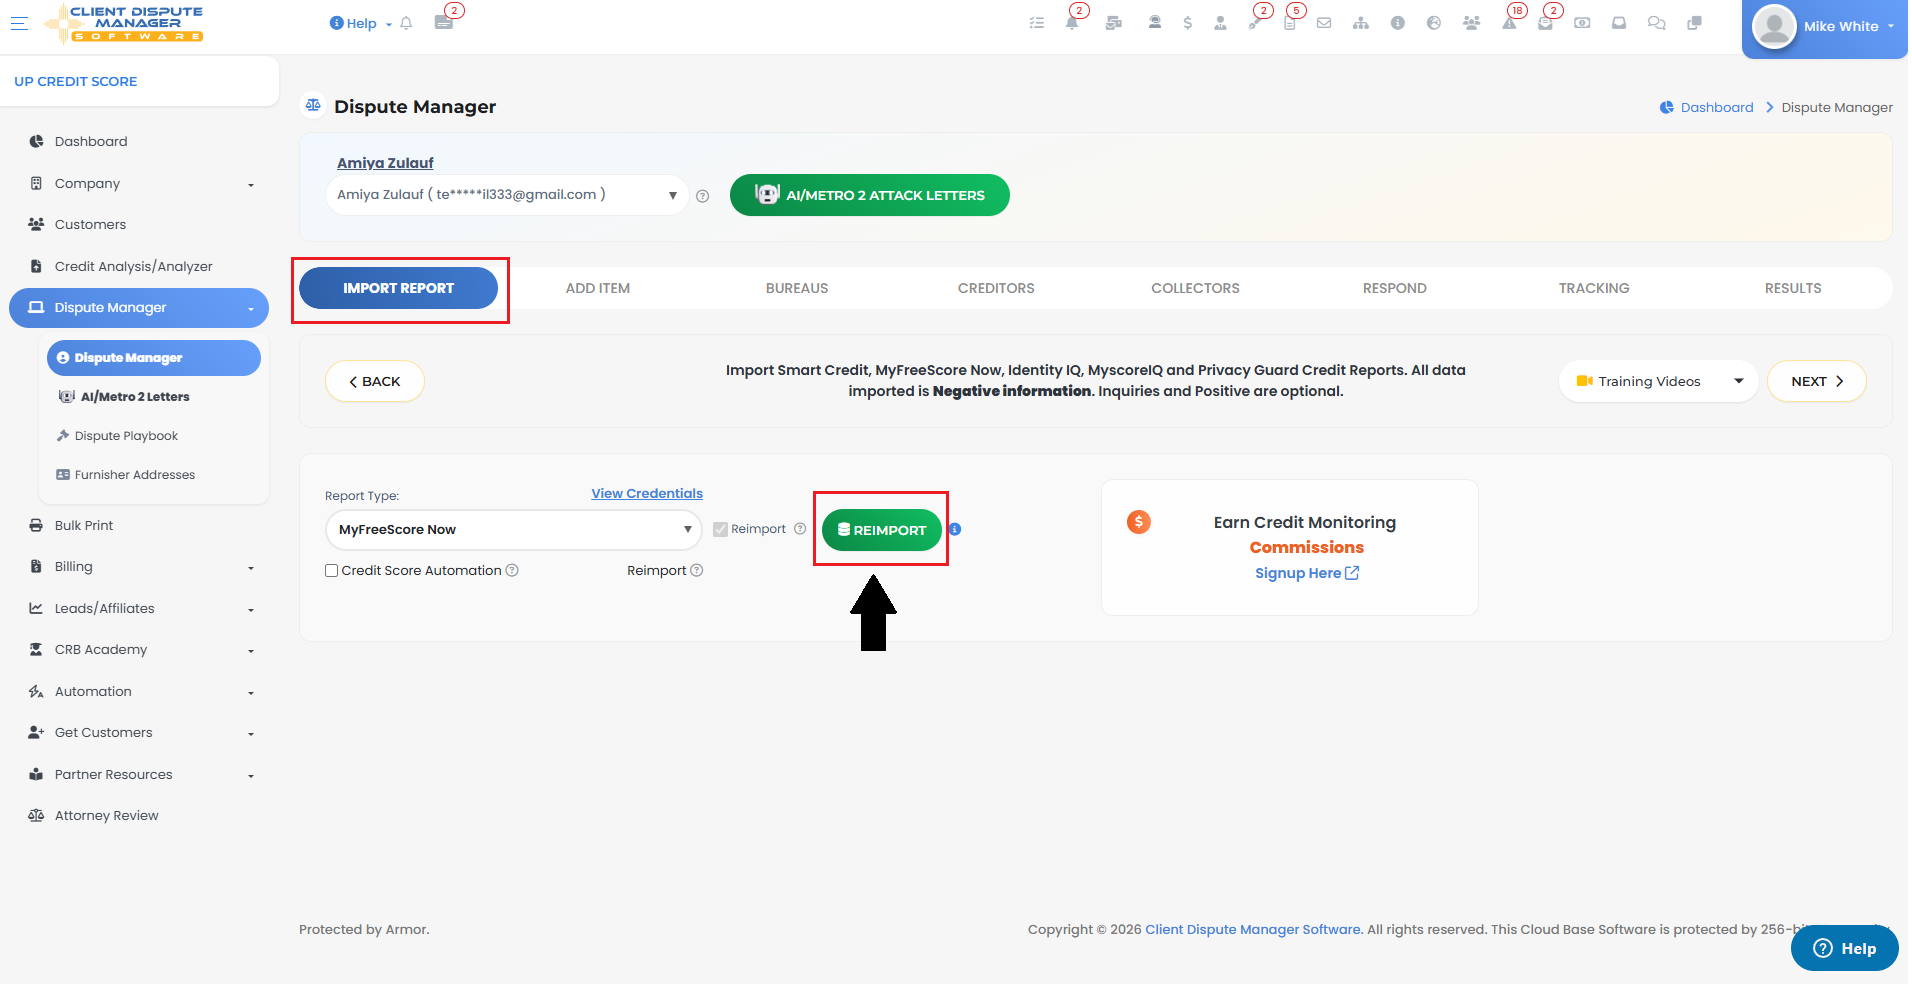Image resolution: width=1912 pixels, height=984 pixels.
Task: Enable the Credit Score Automation checkbox
Action: (331, 571)
